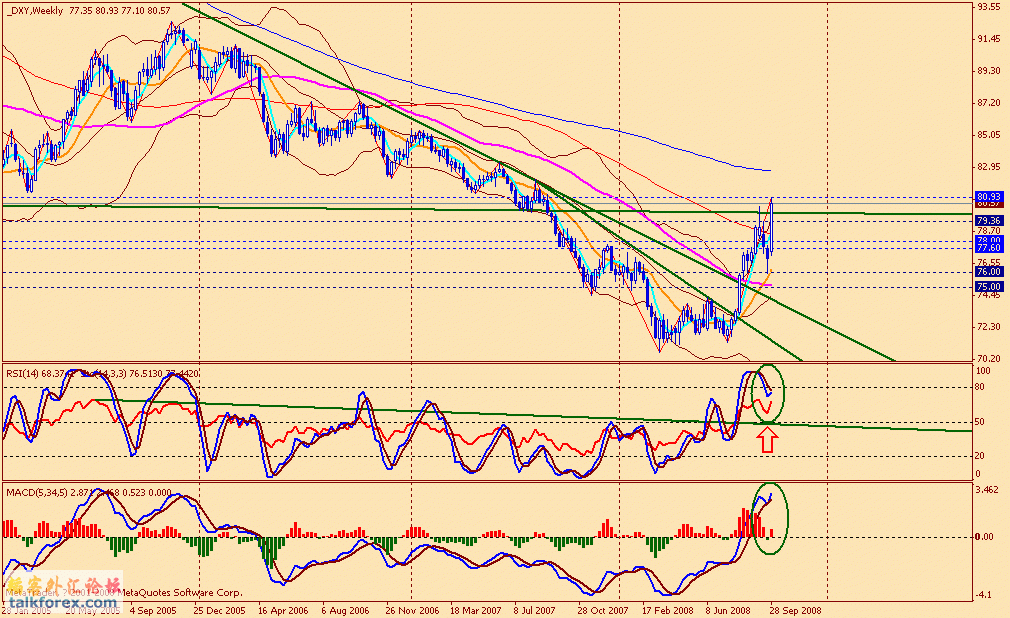Click the 17 Feb 2008 date label

click(x=668, y=610)
